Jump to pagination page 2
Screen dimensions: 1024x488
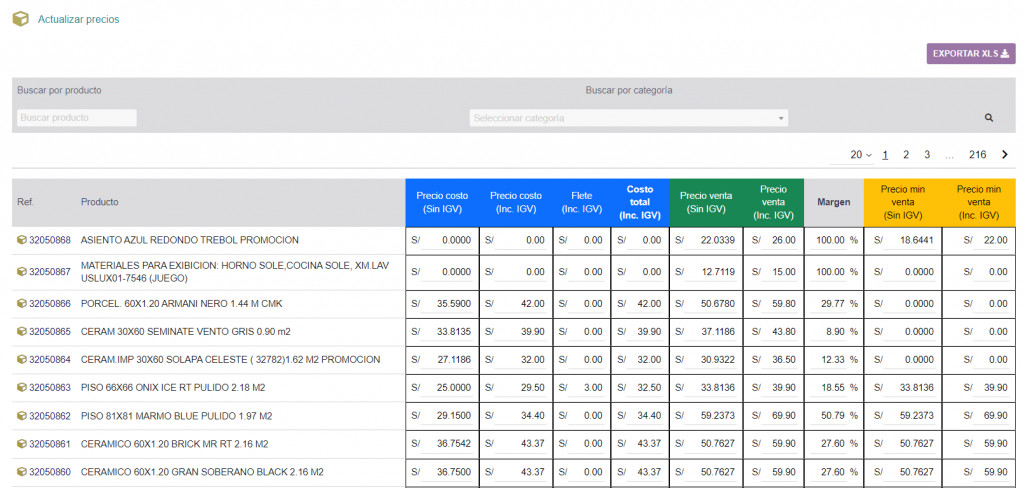tap(906, 155)
